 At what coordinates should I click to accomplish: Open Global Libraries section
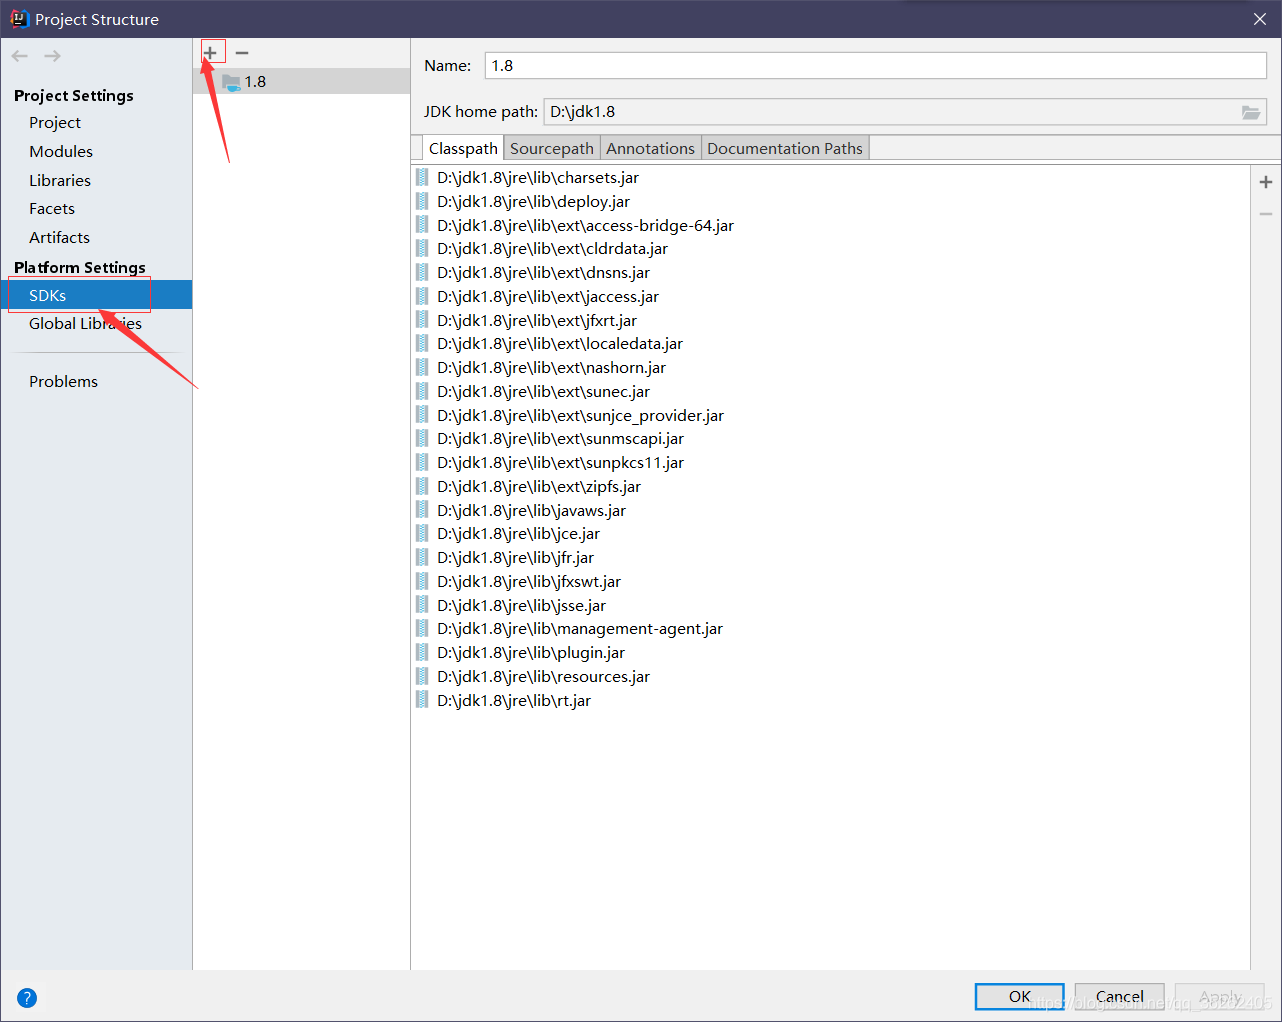[x=85, y=324]
